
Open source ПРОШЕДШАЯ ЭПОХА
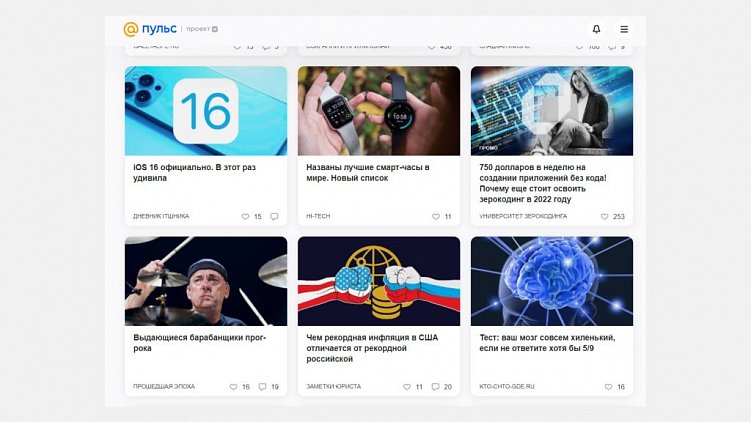(164, 387)
